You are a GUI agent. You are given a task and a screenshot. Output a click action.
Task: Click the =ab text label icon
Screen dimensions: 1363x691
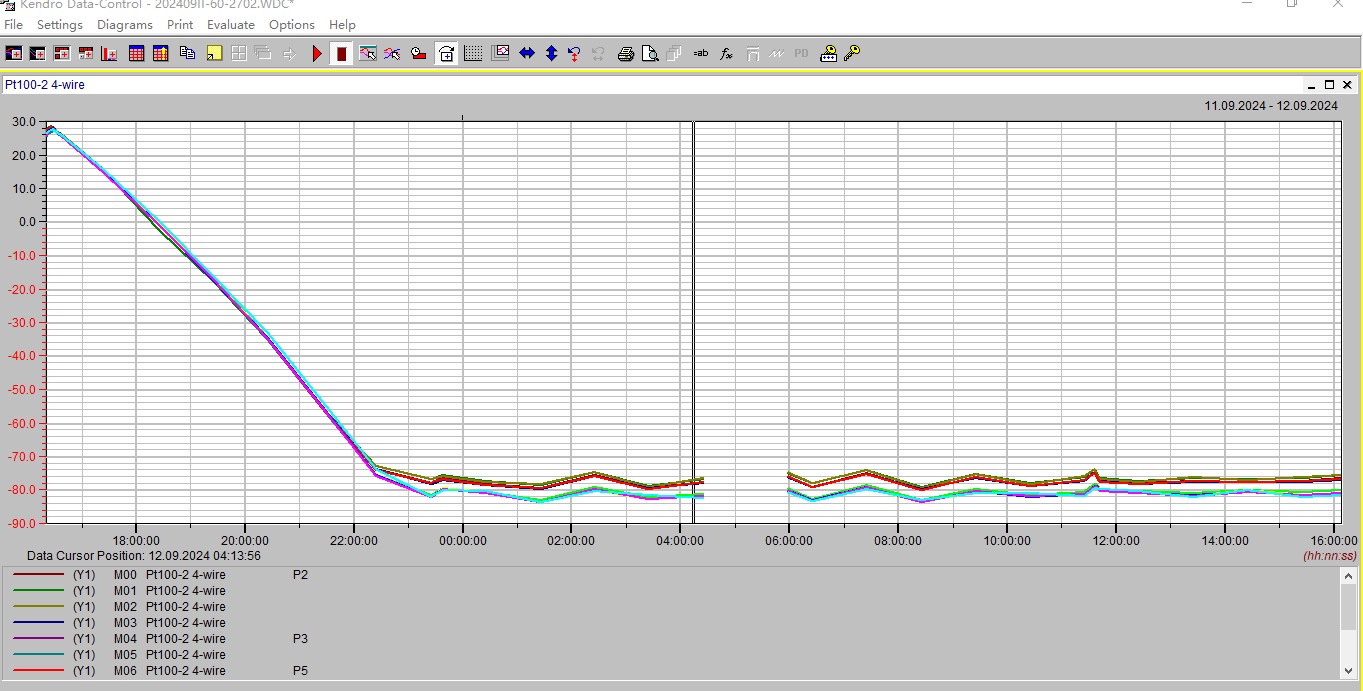(701, 54)
